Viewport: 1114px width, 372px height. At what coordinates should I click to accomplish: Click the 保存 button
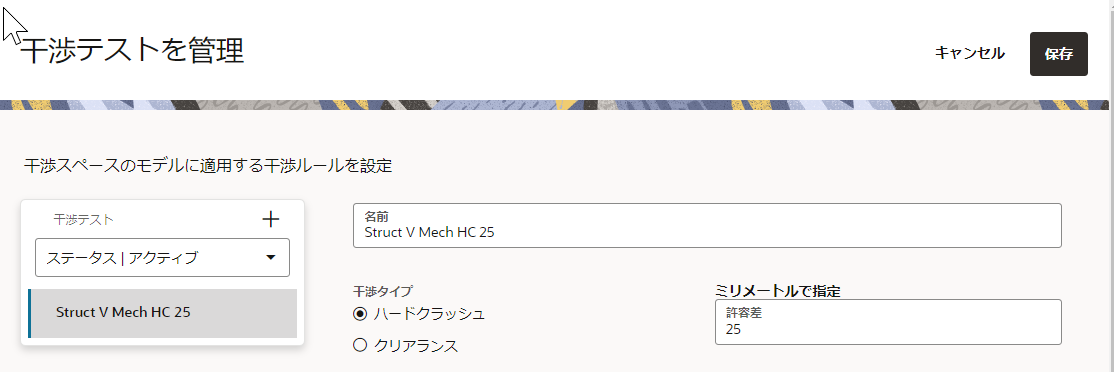(x=1059, y=54)
